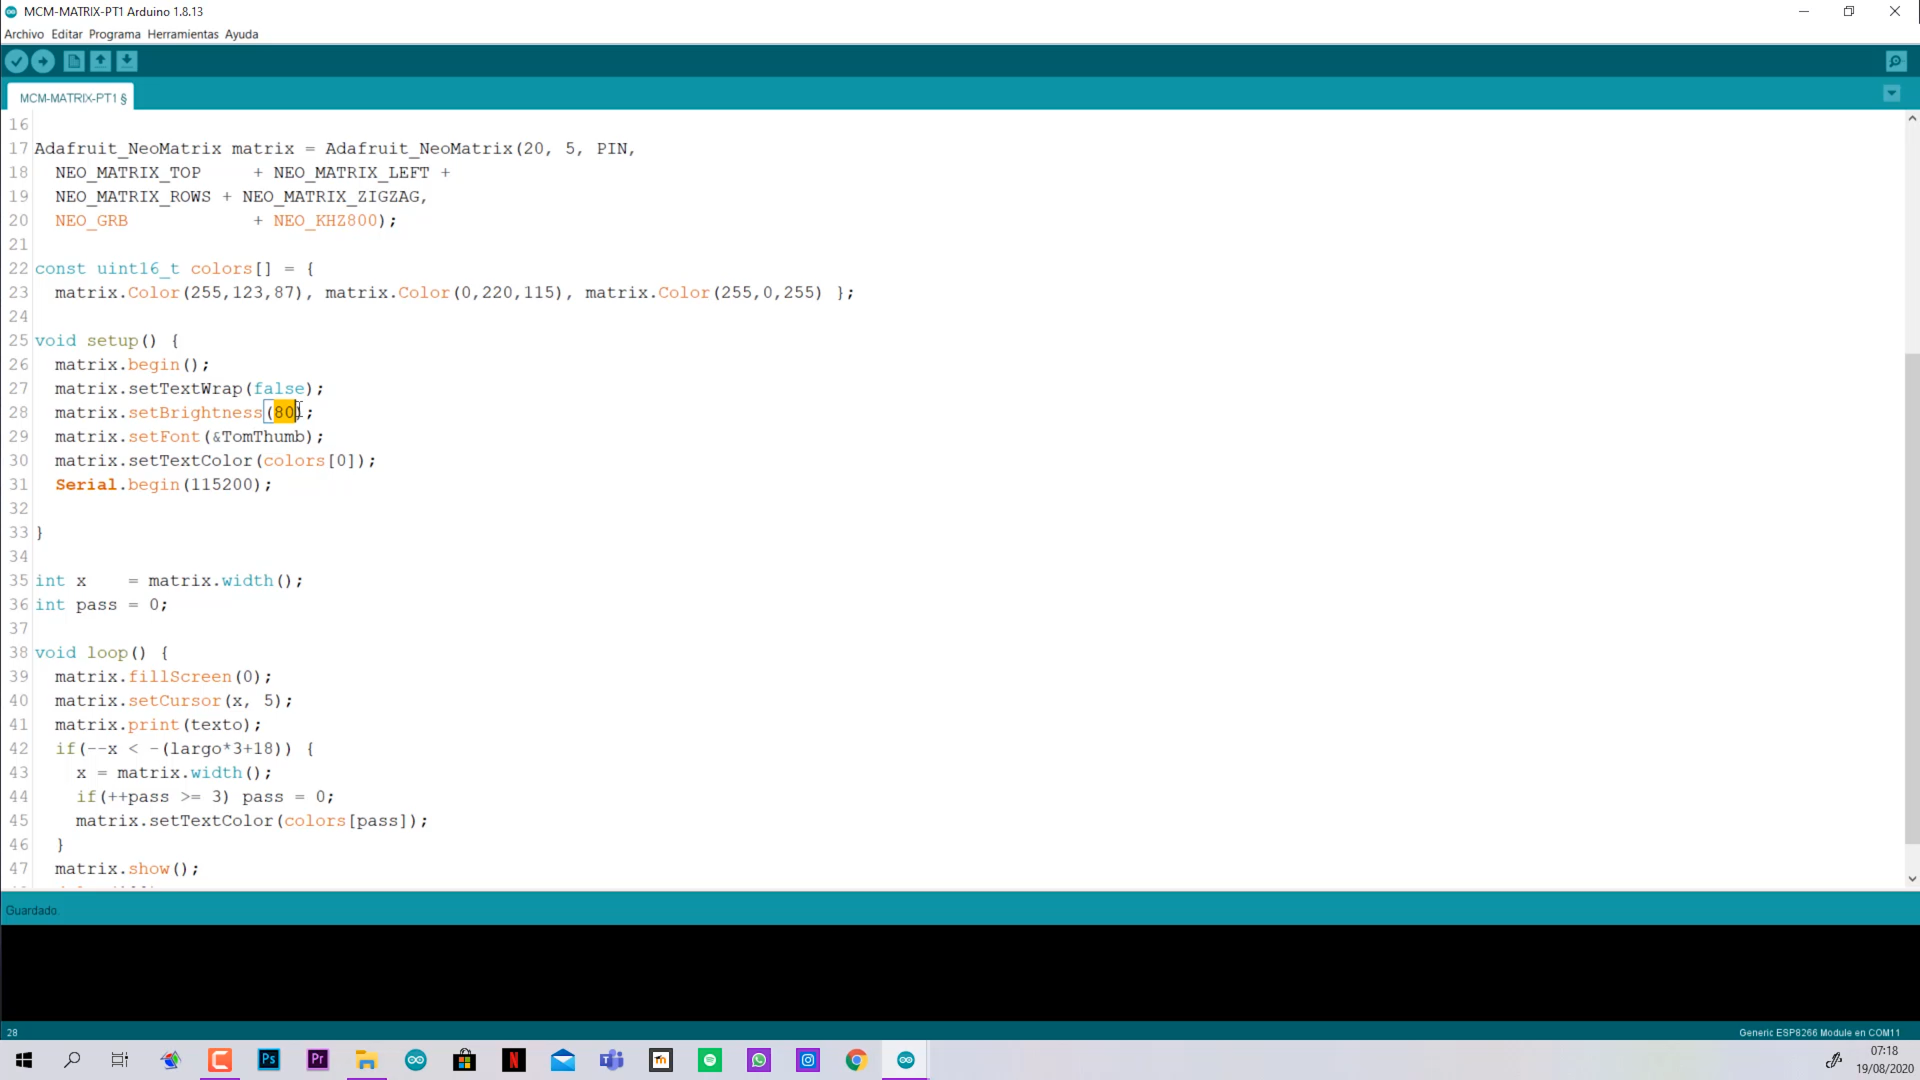This screenshot has height=1080, width=1920.
Task: Click the Guardado status message
Action: (x=32, y=911)
